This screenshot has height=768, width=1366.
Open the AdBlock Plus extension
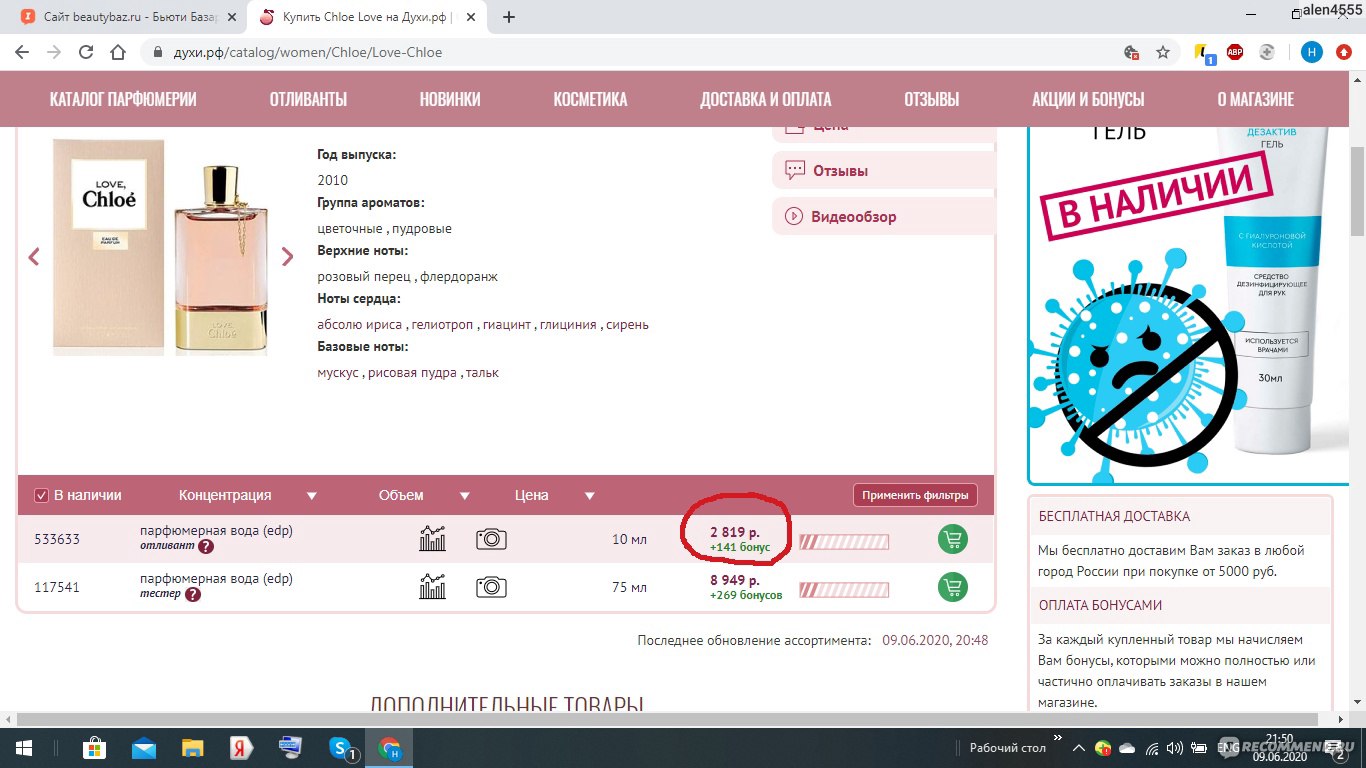(1235, 52)
